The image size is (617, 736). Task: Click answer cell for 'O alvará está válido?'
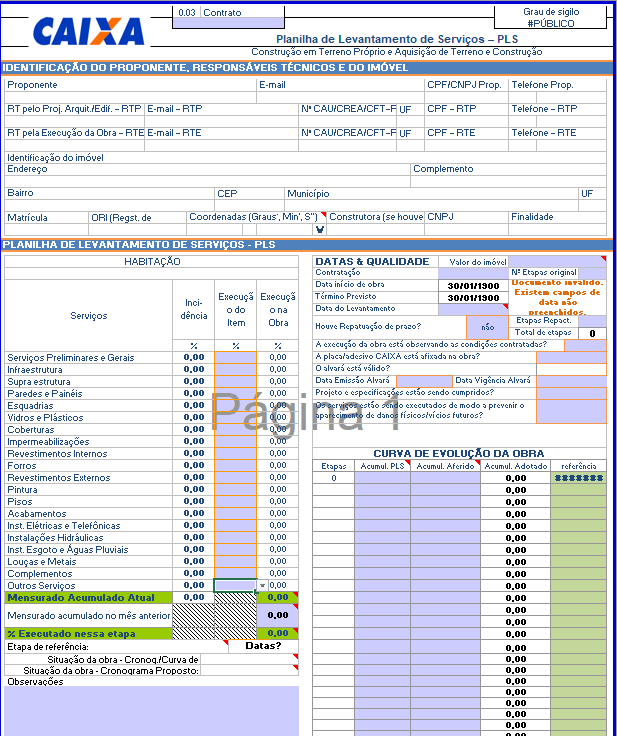[571, 369]
